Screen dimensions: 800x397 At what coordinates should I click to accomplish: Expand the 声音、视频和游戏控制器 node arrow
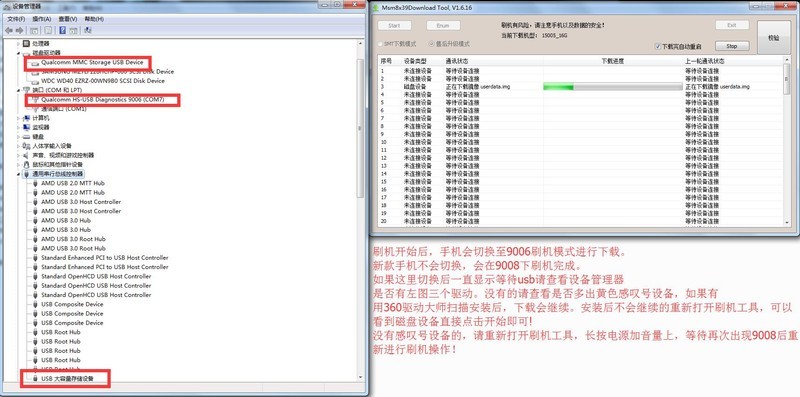(x=19, y=155)
